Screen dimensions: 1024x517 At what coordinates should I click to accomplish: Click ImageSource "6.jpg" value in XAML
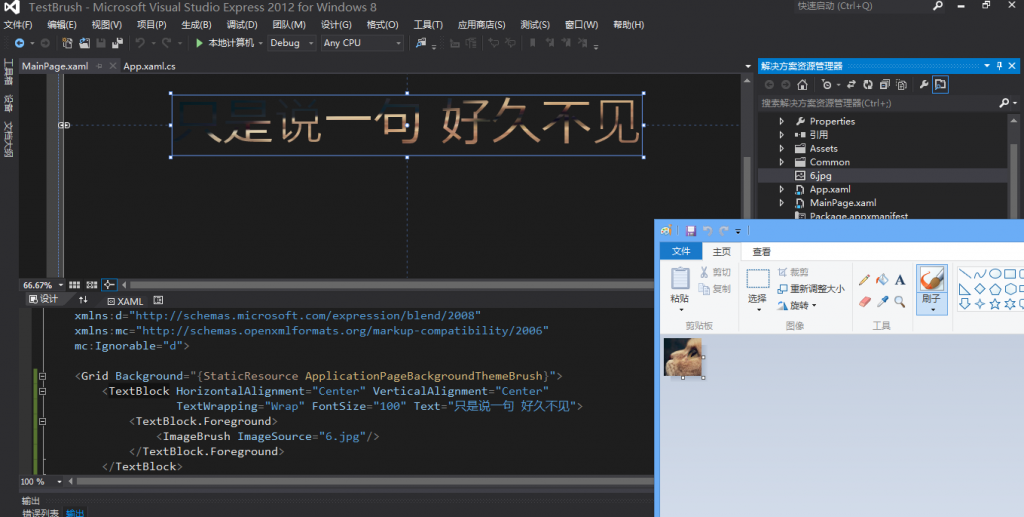click(x=342, y=436)
